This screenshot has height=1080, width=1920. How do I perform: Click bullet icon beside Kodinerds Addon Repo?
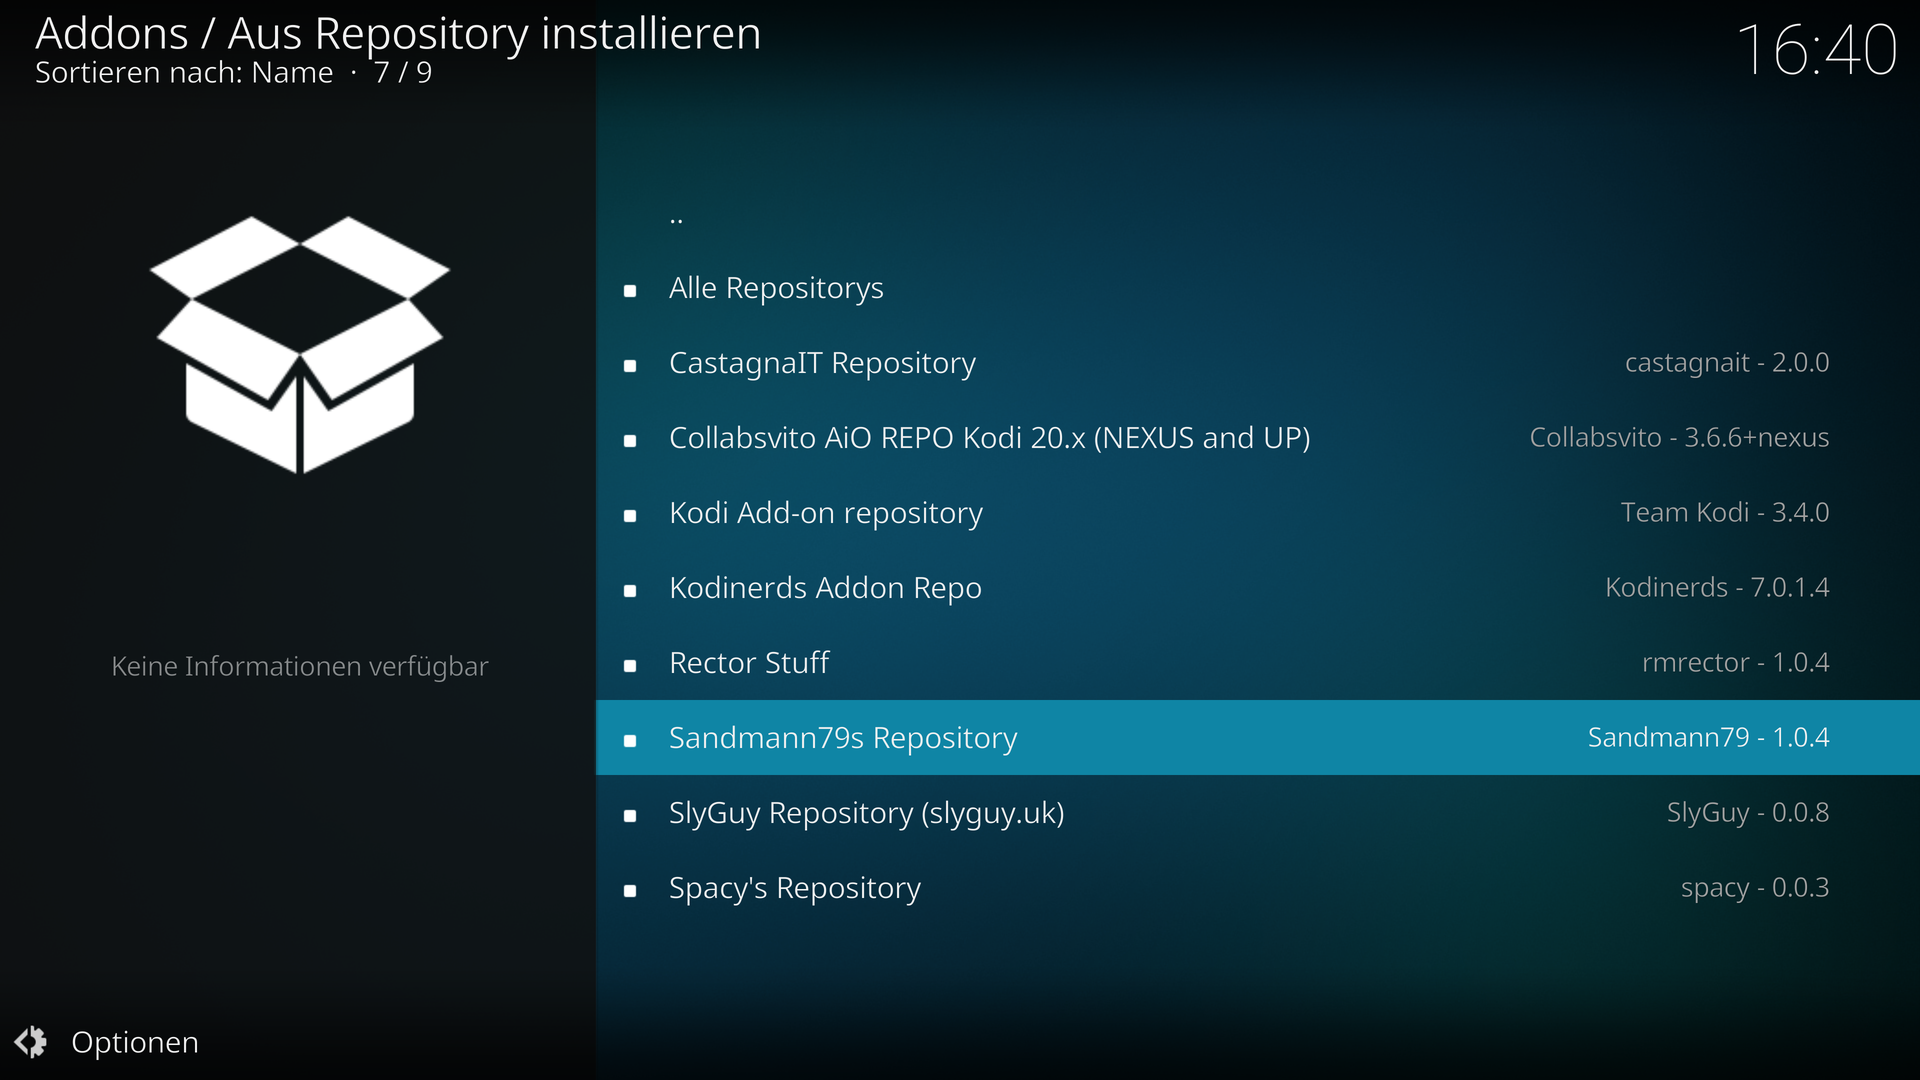tap(630, 591)
